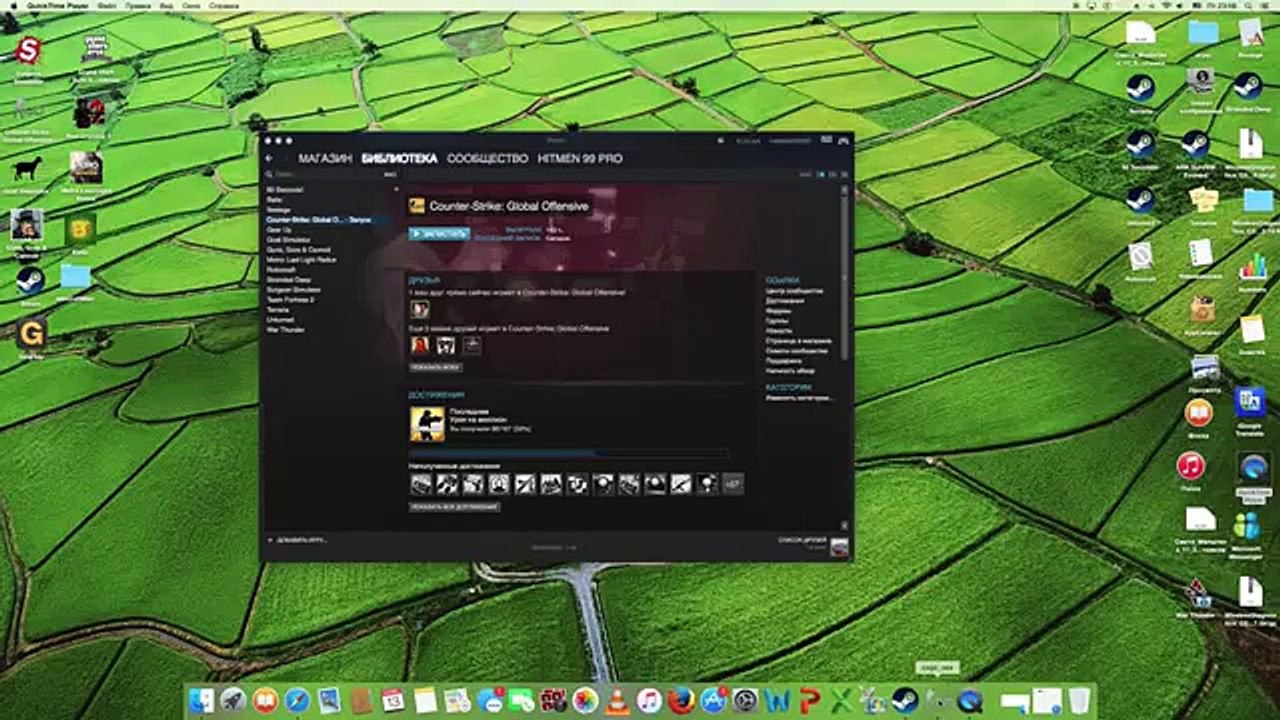Screen dimensions: 1280x720
Task: Open avatar of the friend currently playing
Action: point(420,310)
